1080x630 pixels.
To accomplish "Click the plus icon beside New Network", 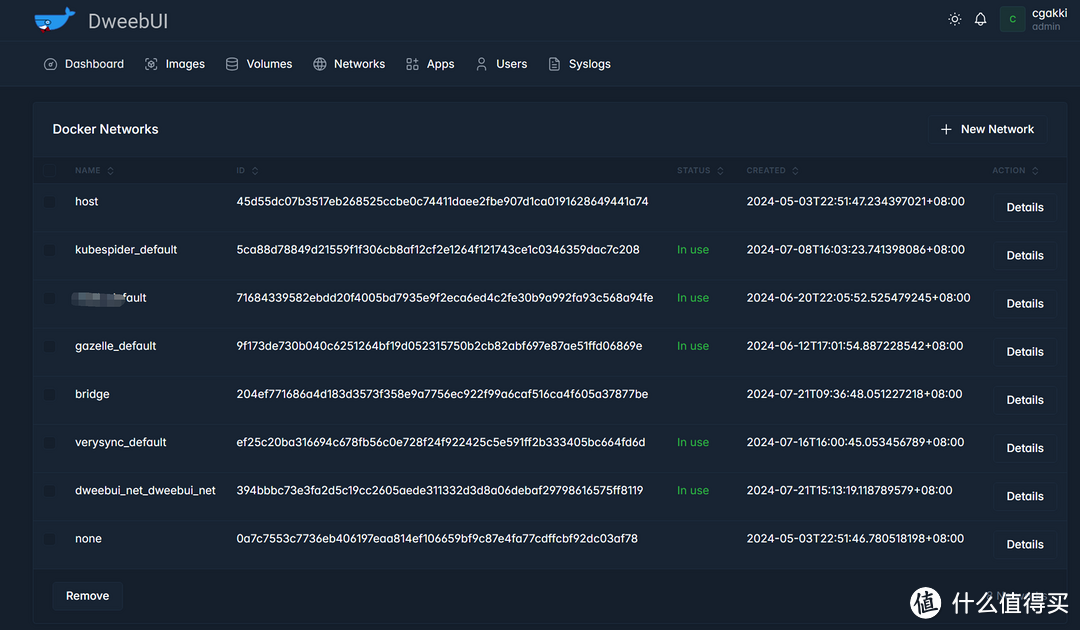I will pos(946,129).
